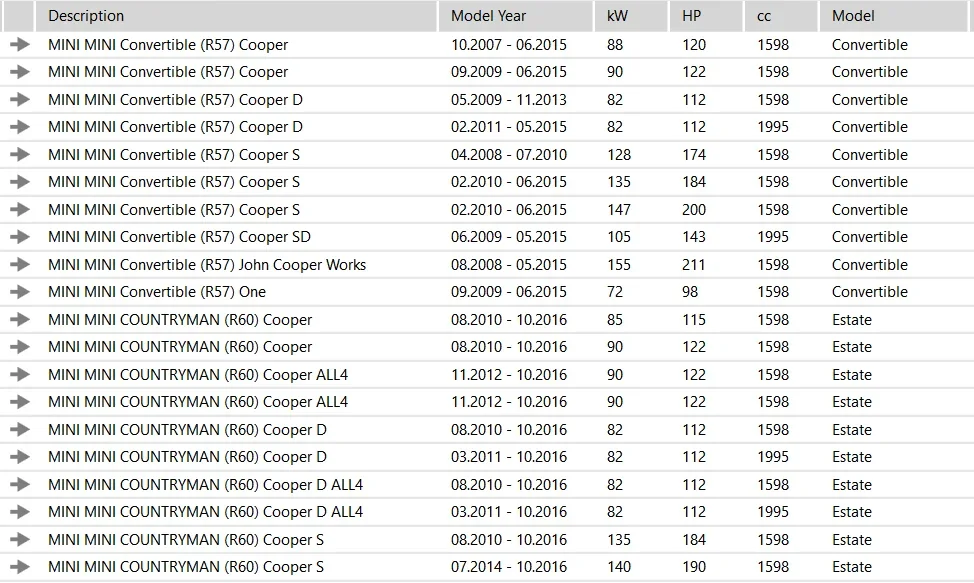Select the kW value '155'

pos(619,264)
